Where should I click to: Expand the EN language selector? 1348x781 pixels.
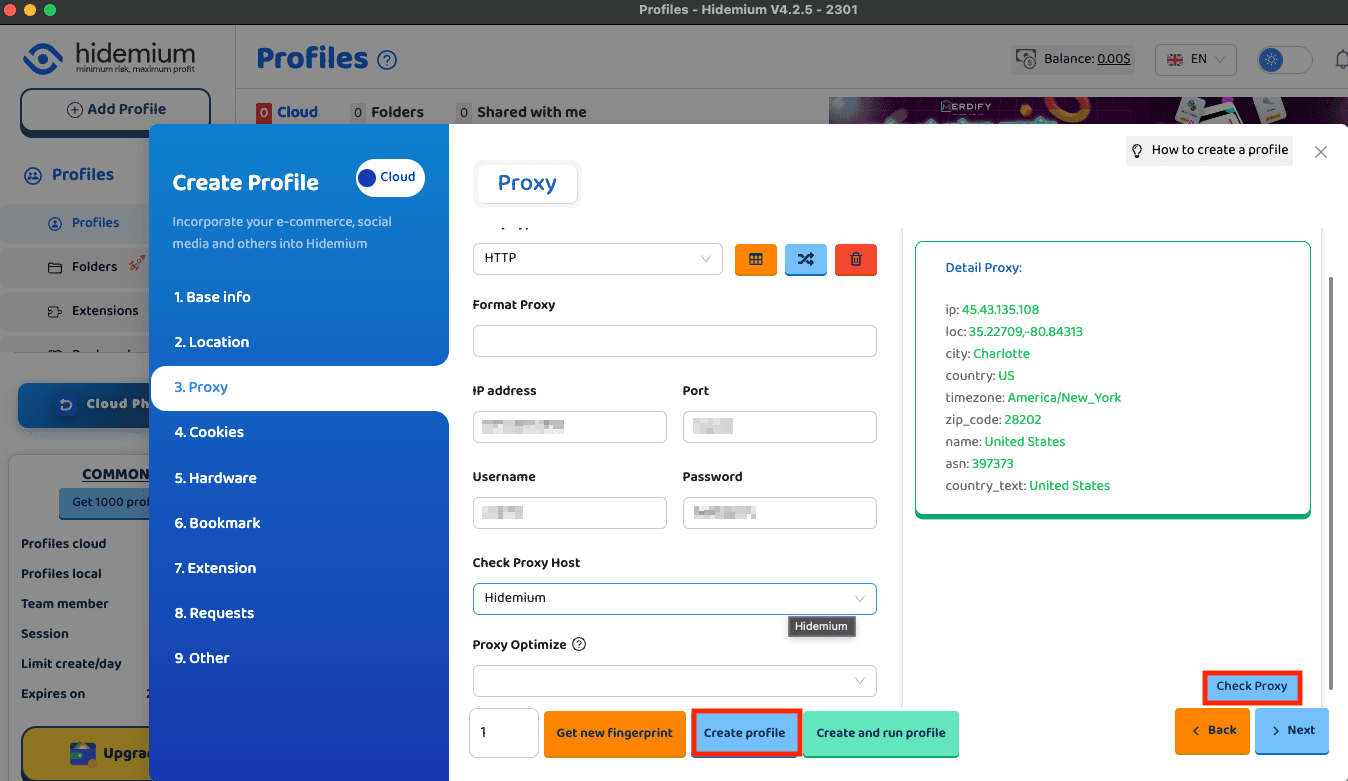[1195, 59]
